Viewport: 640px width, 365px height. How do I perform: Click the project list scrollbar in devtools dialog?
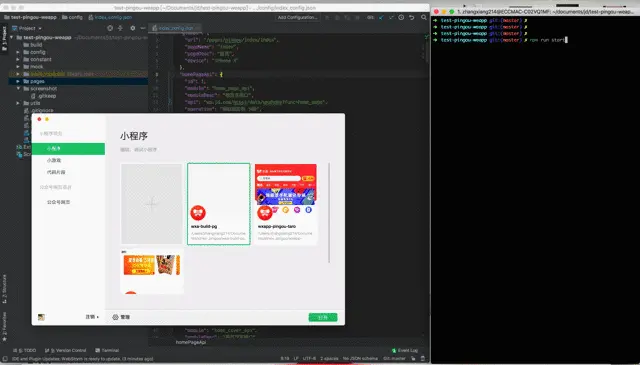click(x=329, y=212)
